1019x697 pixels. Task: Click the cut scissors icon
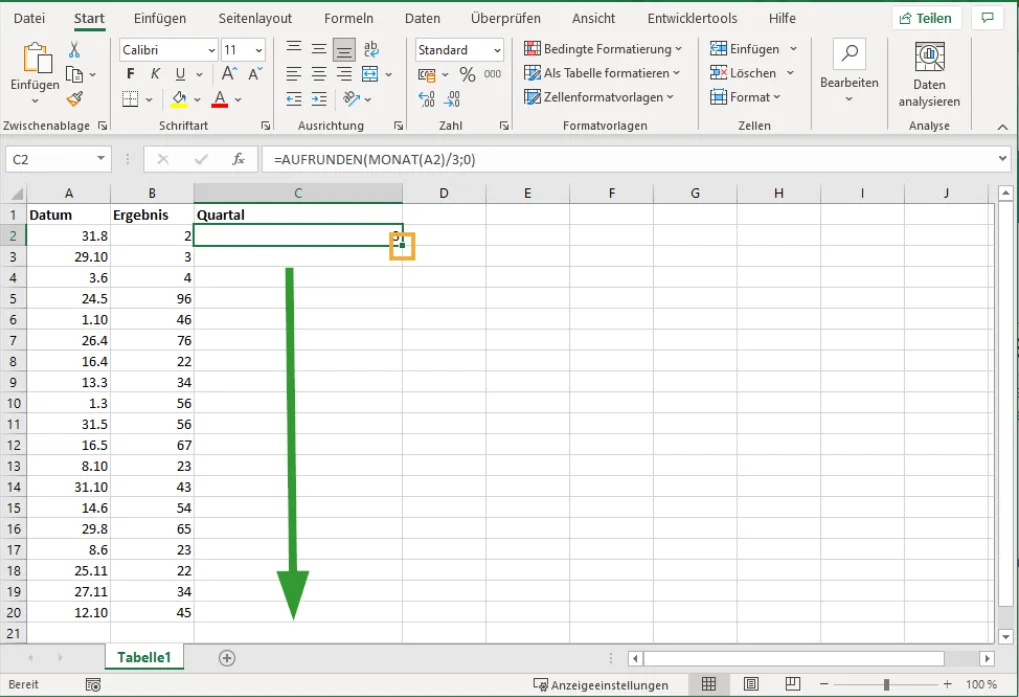pyautogui.click(x=74, y=50)
